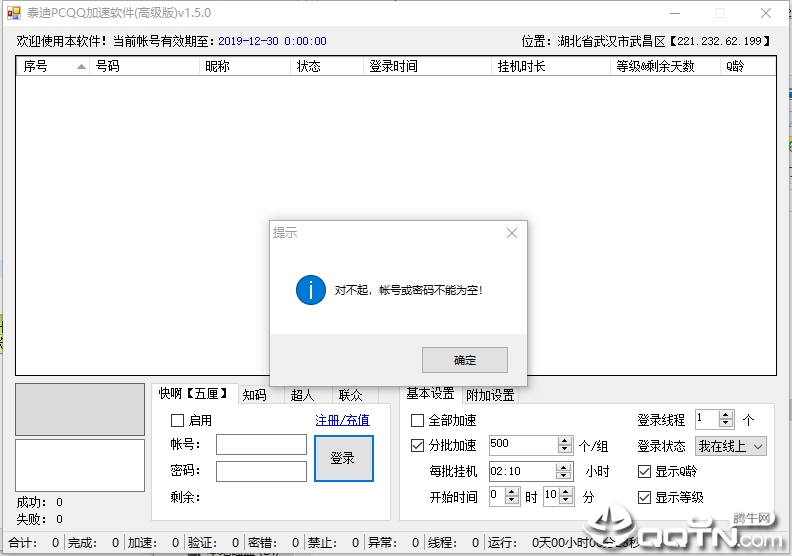Click the 帐号 input field
The width and height of the screenshot is (792, 556).
pos(261,444)
